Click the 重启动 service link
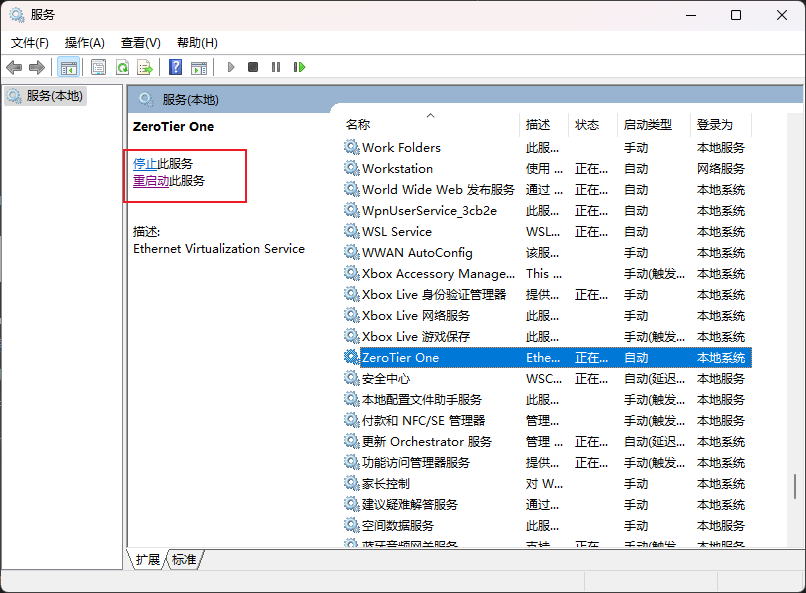 pos(151,181)
